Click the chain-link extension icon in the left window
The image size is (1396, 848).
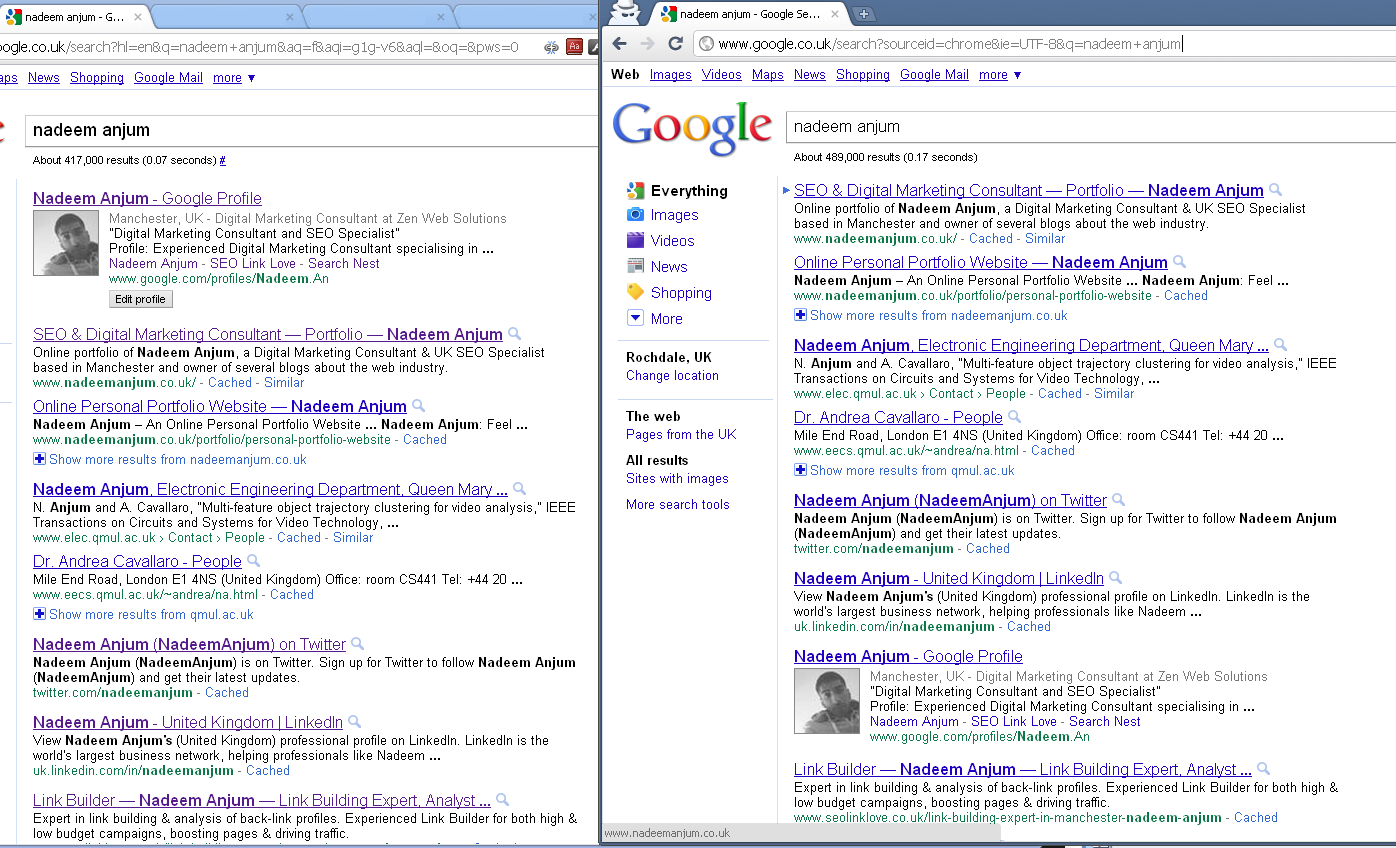(x=551, y=46)
